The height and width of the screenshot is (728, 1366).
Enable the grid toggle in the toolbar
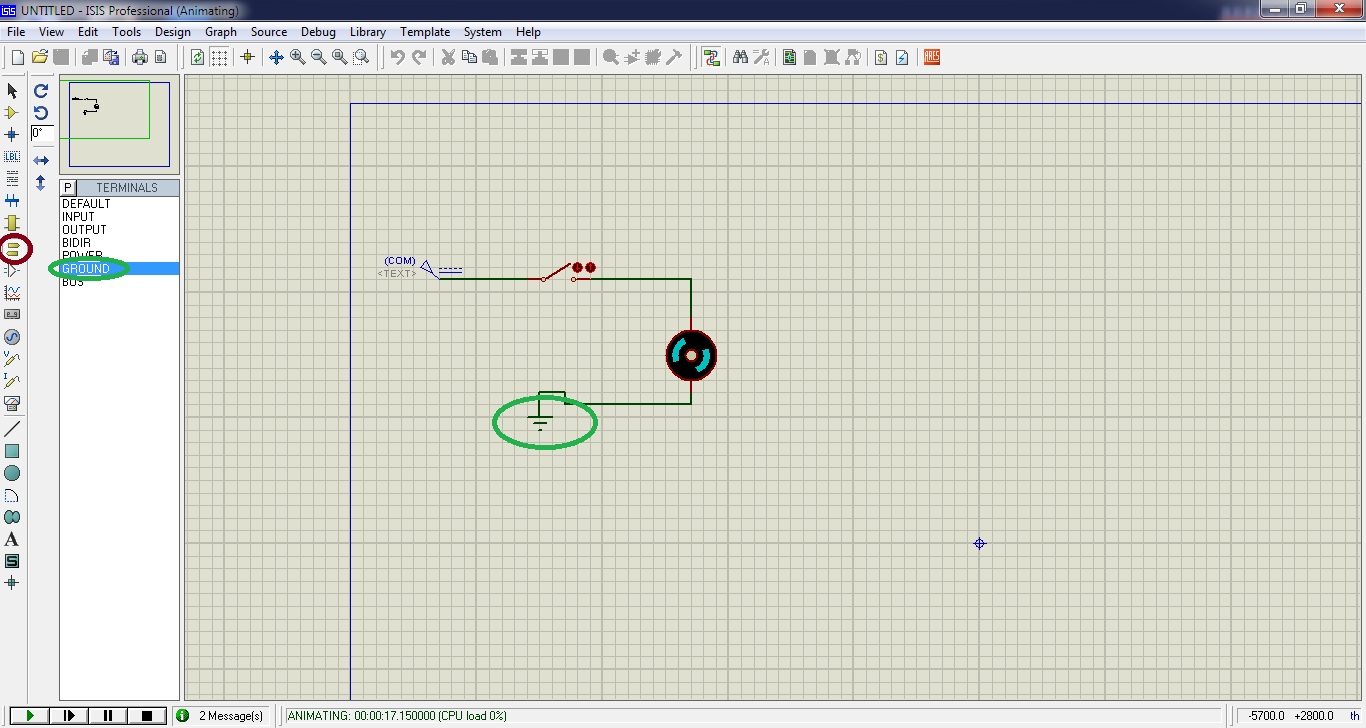219,57
